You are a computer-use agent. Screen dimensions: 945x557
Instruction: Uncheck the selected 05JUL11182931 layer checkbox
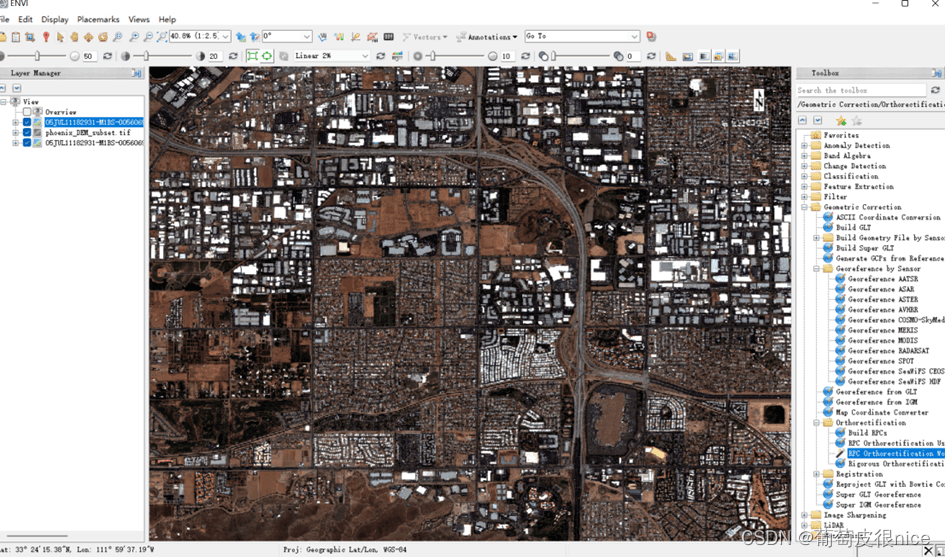click(x=27, y=122)
